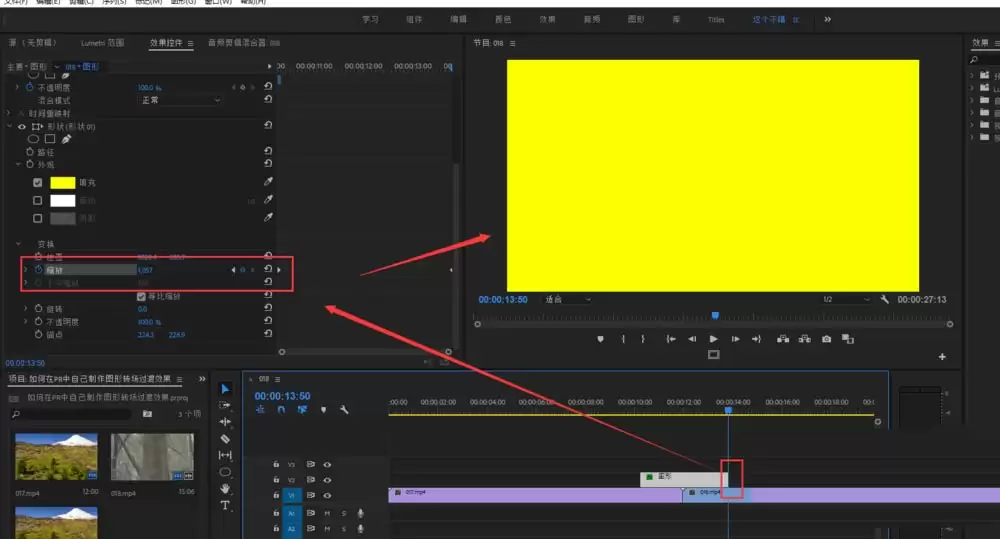Use eyedropper next to white stroke swatch
The height and width of the screenshot is (539, 1000).
point(268,200)
